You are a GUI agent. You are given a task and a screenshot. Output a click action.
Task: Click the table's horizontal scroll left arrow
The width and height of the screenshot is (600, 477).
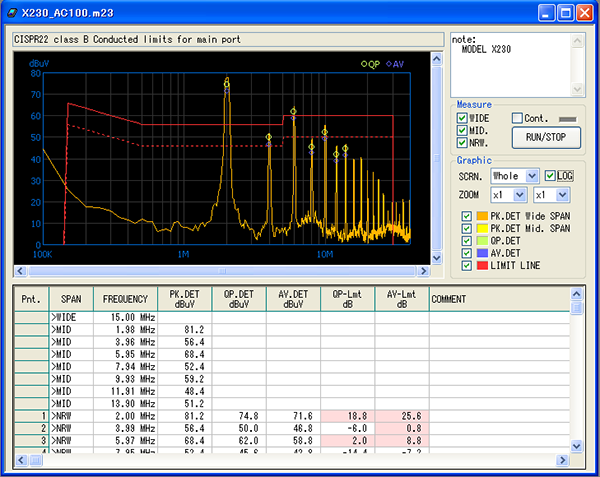click(x=21, y=459)
